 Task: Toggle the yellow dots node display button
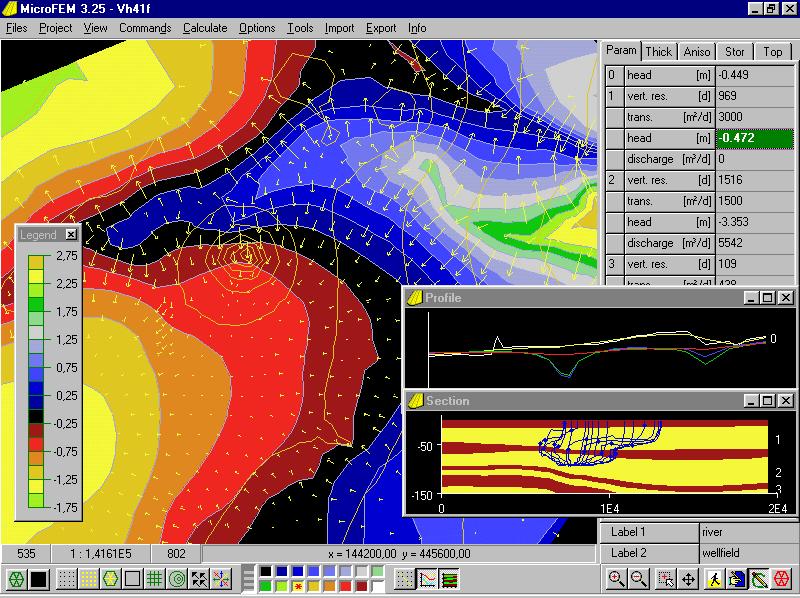click(88, 579)
